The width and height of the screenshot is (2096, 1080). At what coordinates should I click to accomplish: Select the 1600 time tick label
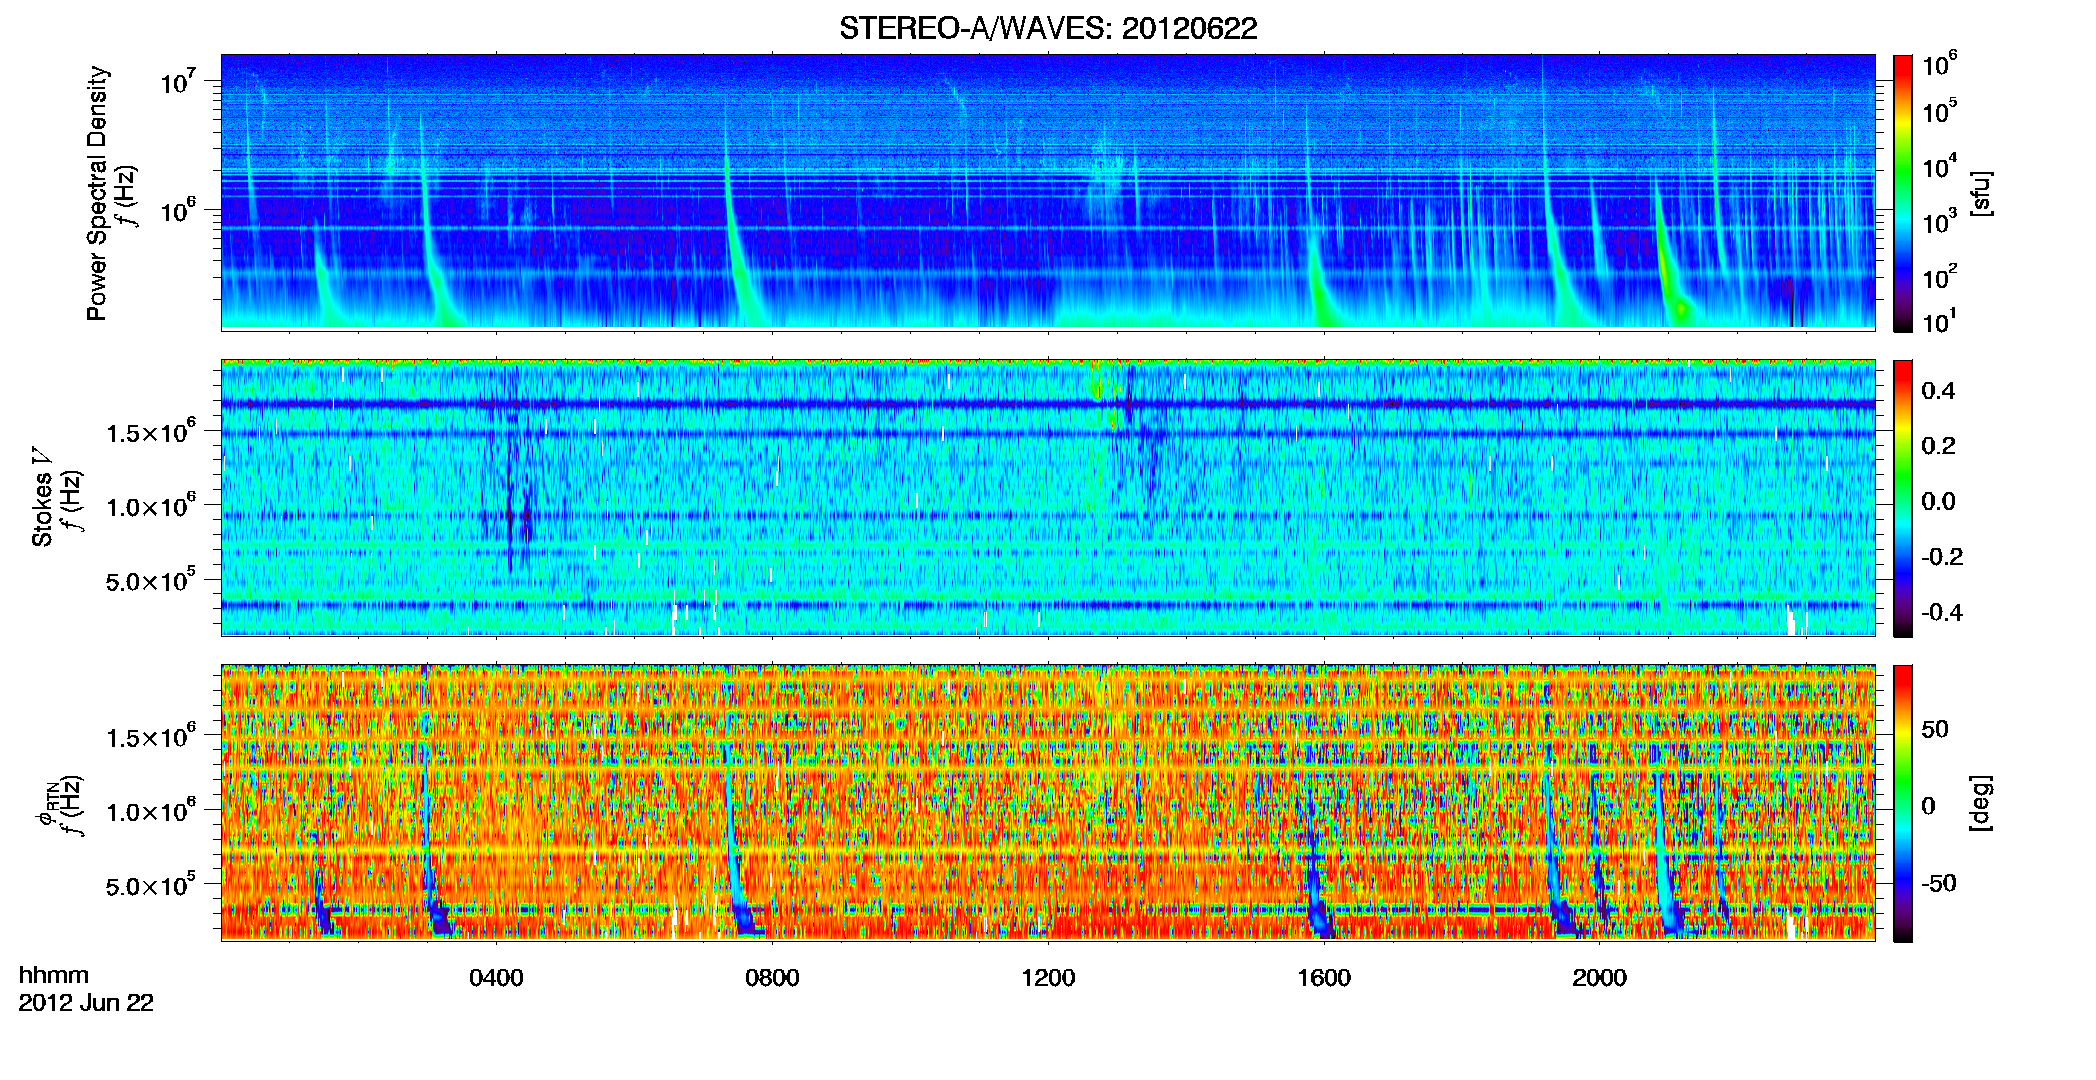pyautogui.click(x=1324, y=978)
